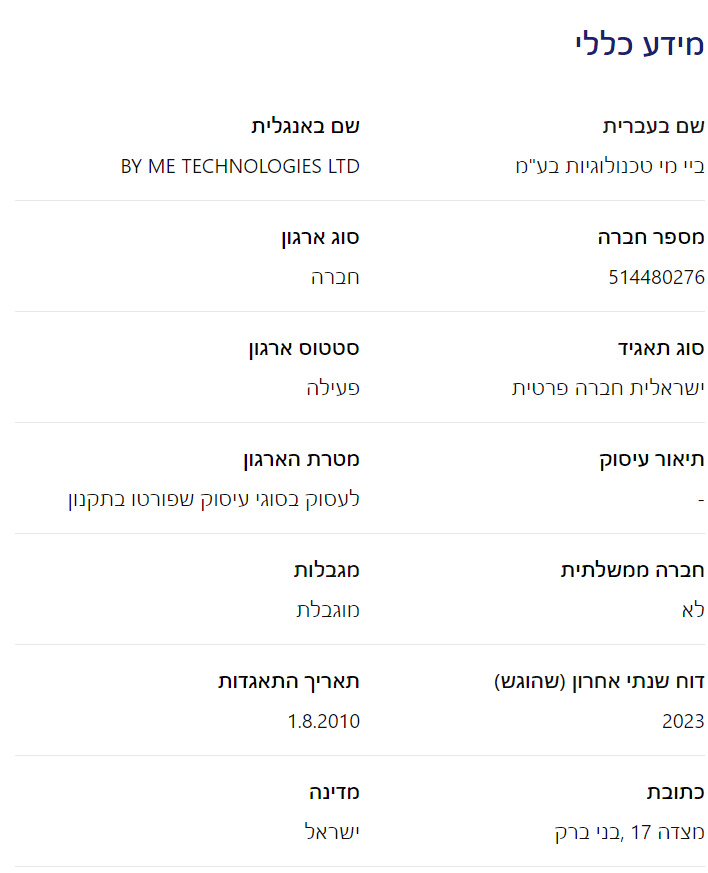
Task: Click incorporation date 1.8.2010
Action: [x=324, y=722]
